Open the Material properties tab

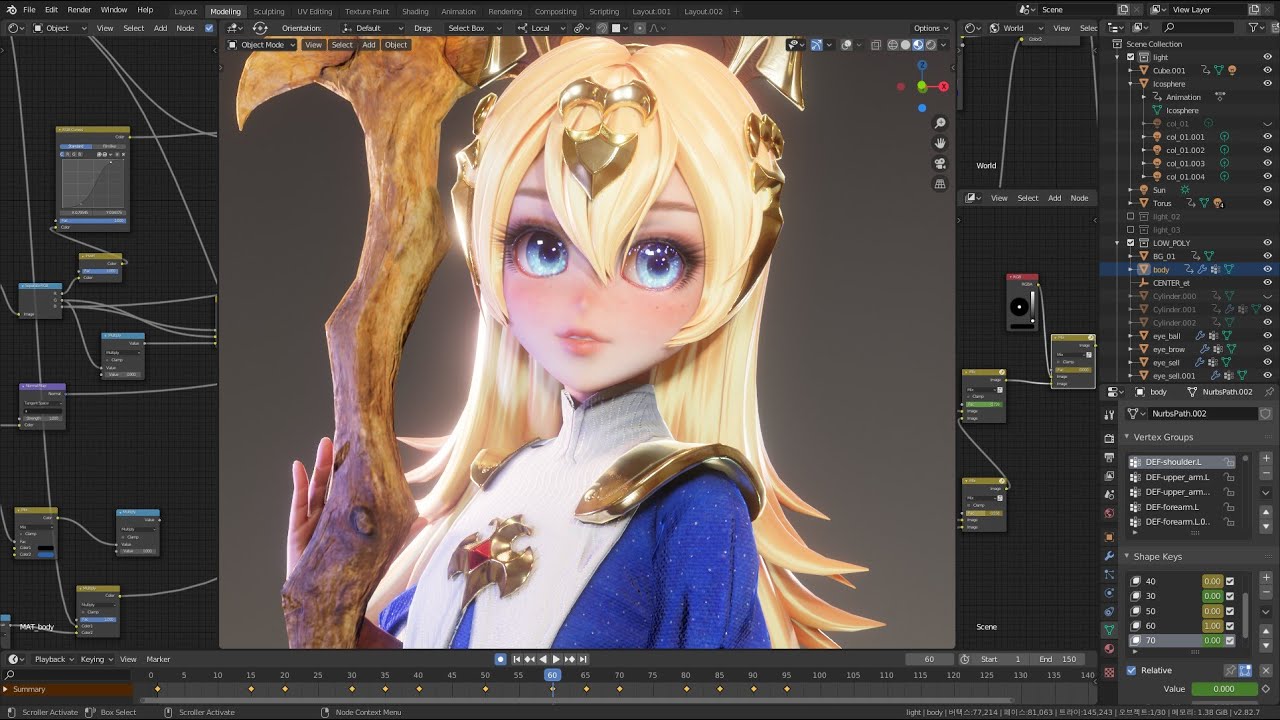pyautogui.click(x=1109, y=648)
